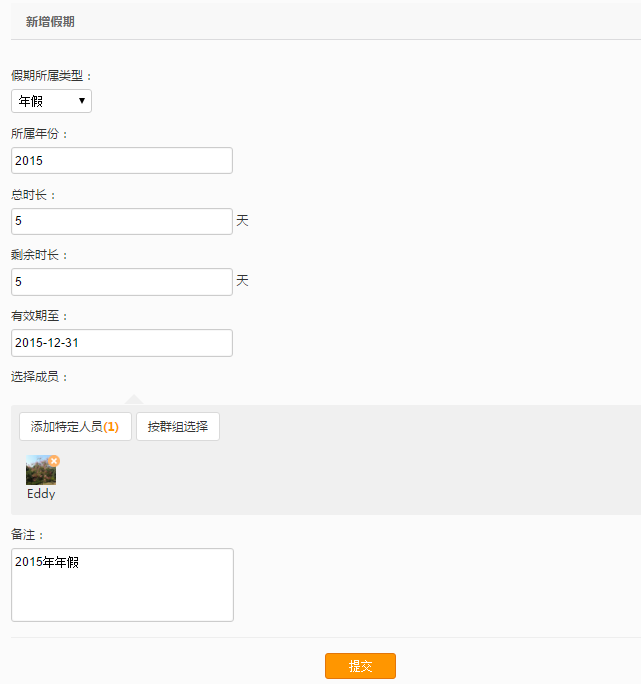The height and width of the screenshot is (684, 641).
Task: Click the 选择成员 label
Action: click(x=39, y=376)
